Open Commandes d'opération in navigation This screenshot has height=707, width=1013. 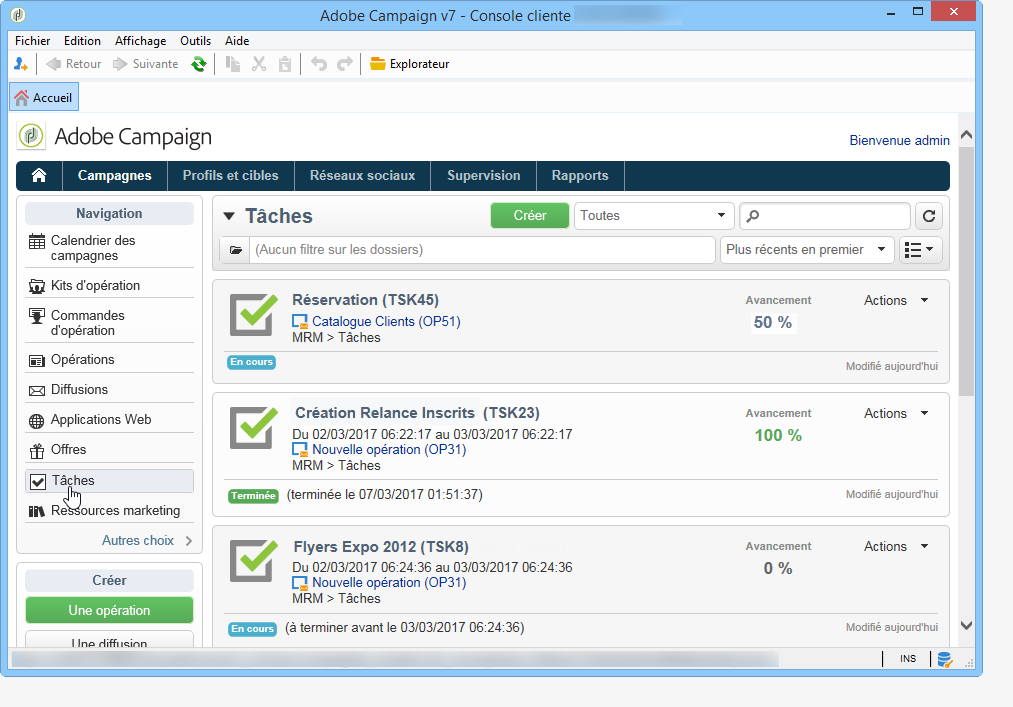(x=109, y=323)
